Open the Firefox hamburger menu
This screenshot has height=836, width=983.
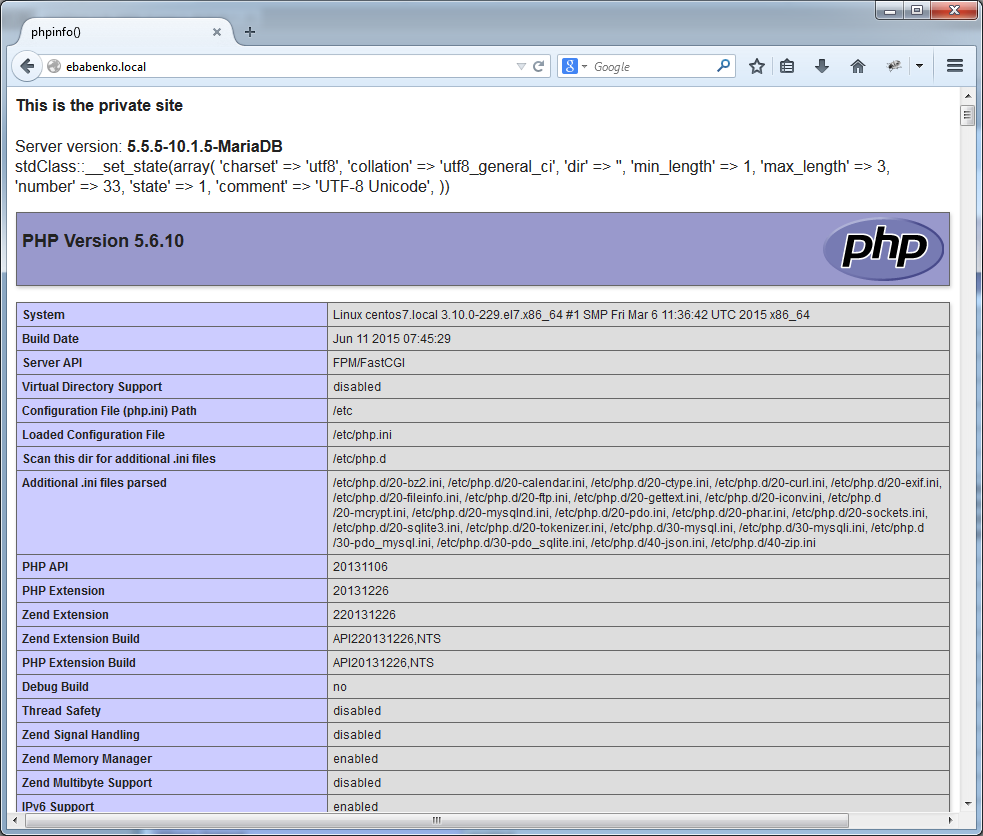coord(955,66)
